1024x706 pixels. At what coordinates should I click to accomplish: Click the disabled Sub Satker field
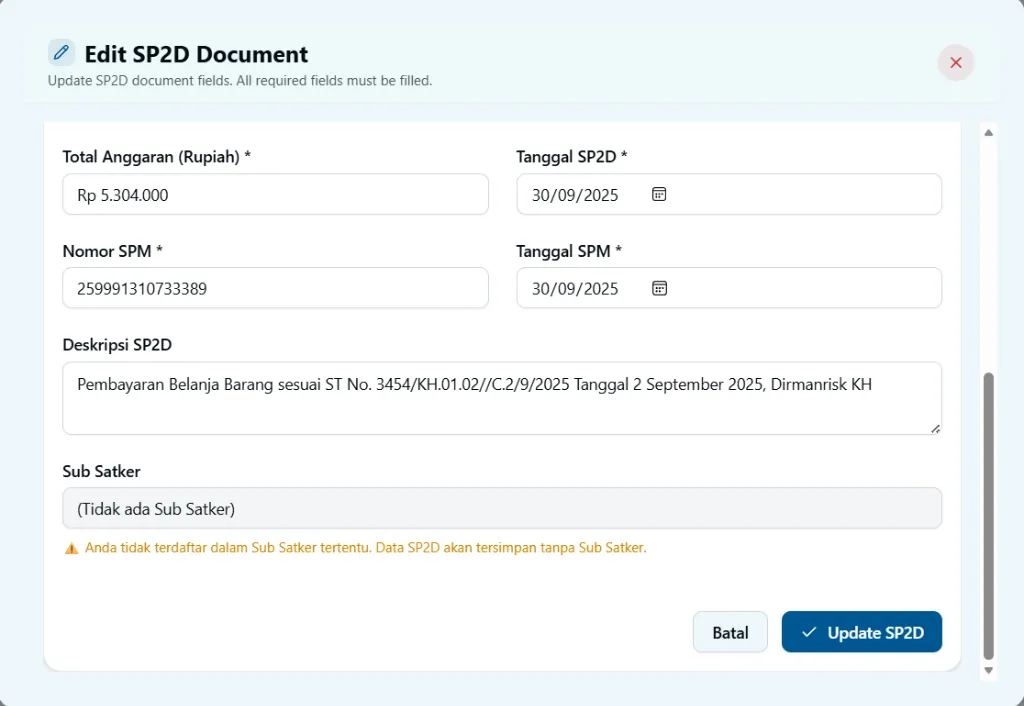[x=500, y=508]
